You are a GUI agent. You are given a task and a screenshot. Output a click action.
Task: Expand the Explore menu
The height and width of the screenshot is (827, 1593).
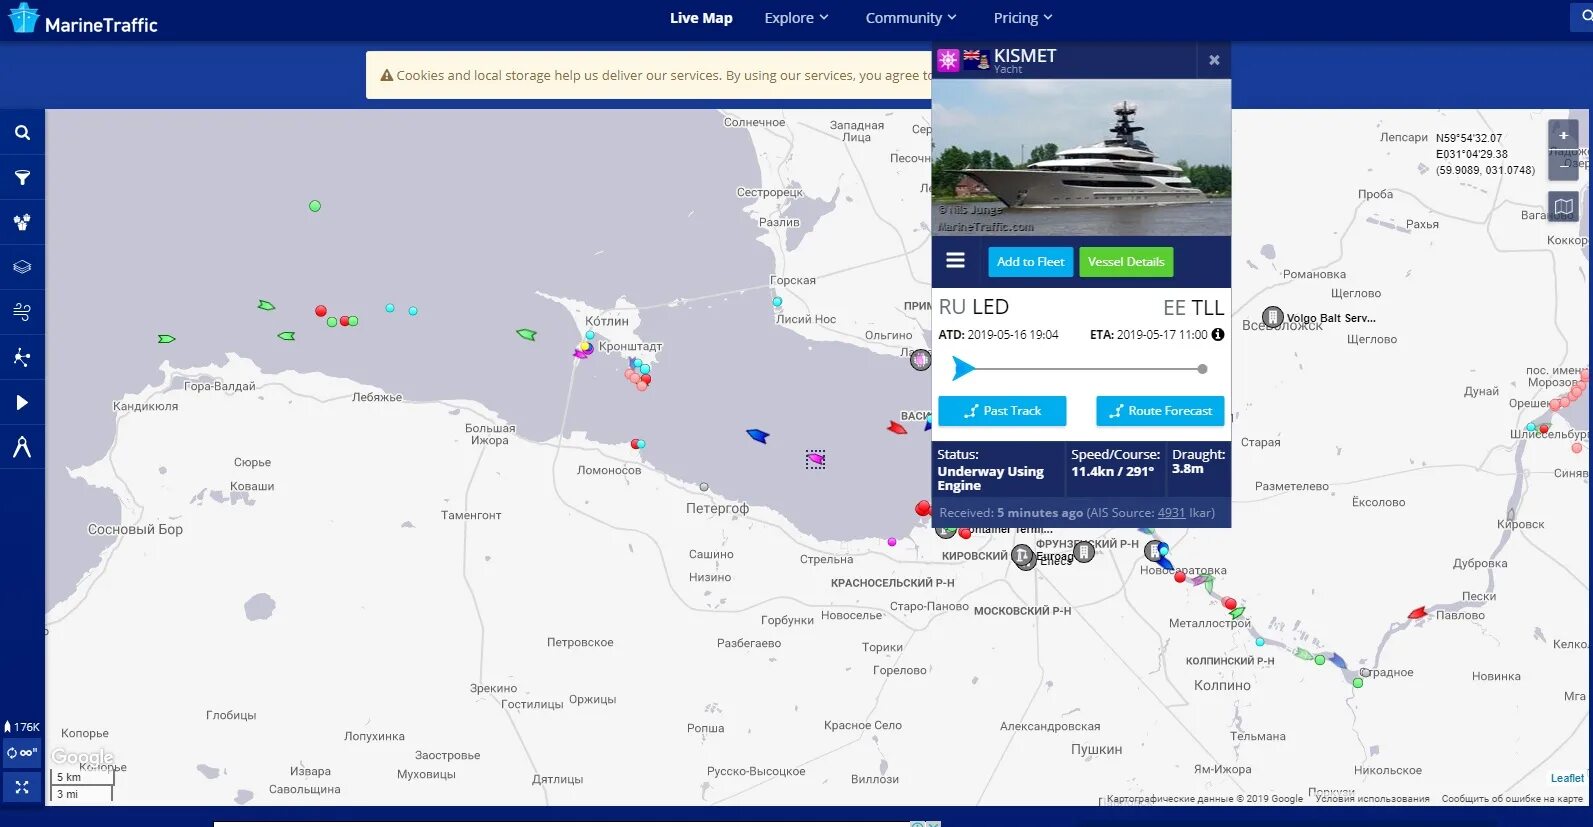pos(796,18)
